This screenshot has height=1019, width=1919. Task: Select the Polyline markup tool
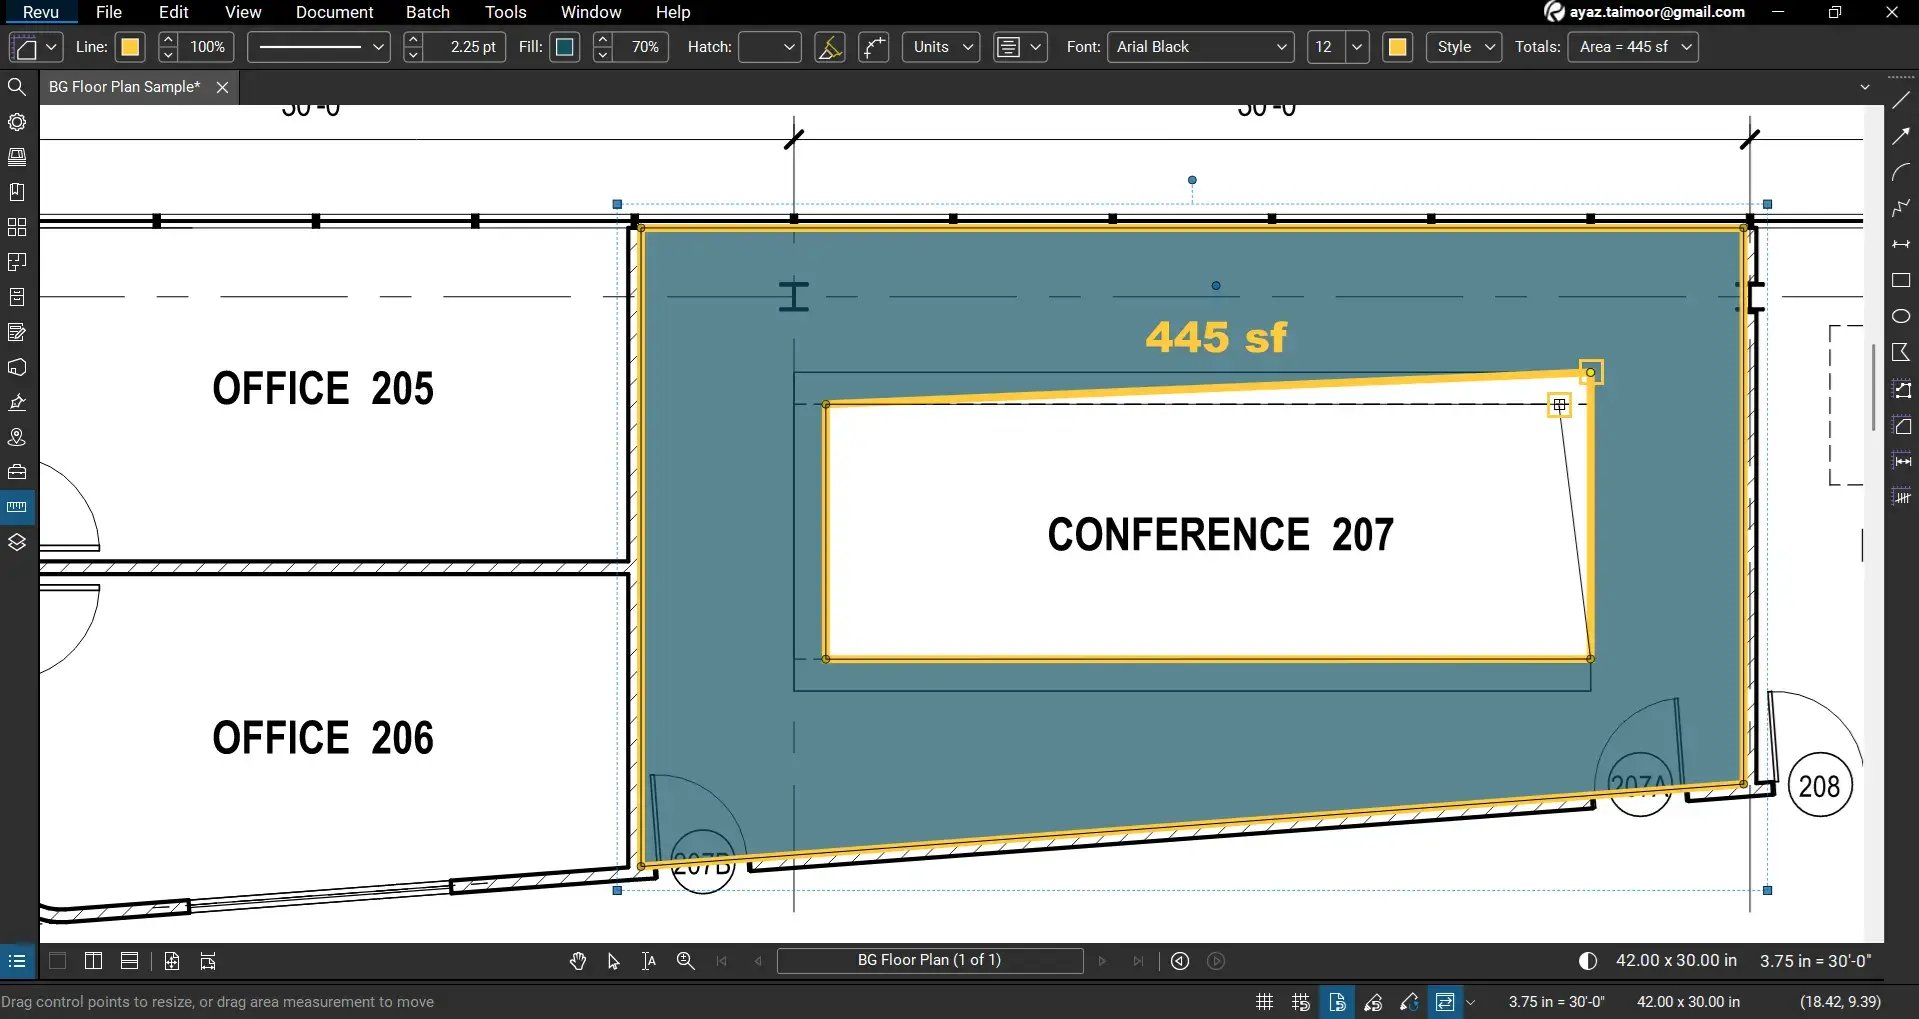[1901, 208]
